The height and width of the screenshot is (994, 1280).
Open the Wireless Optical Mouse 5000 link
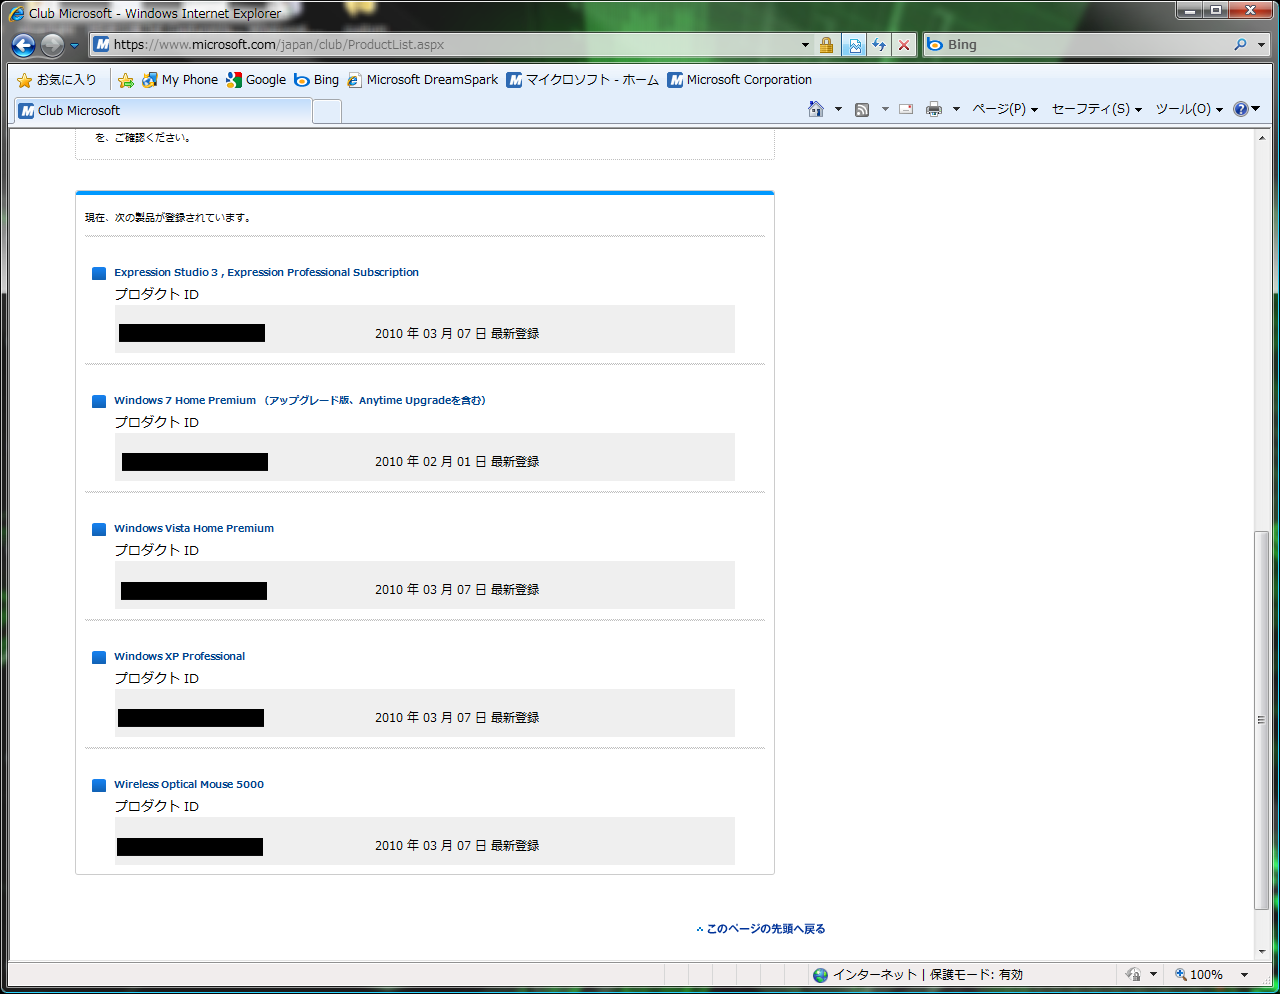(189, 784)
